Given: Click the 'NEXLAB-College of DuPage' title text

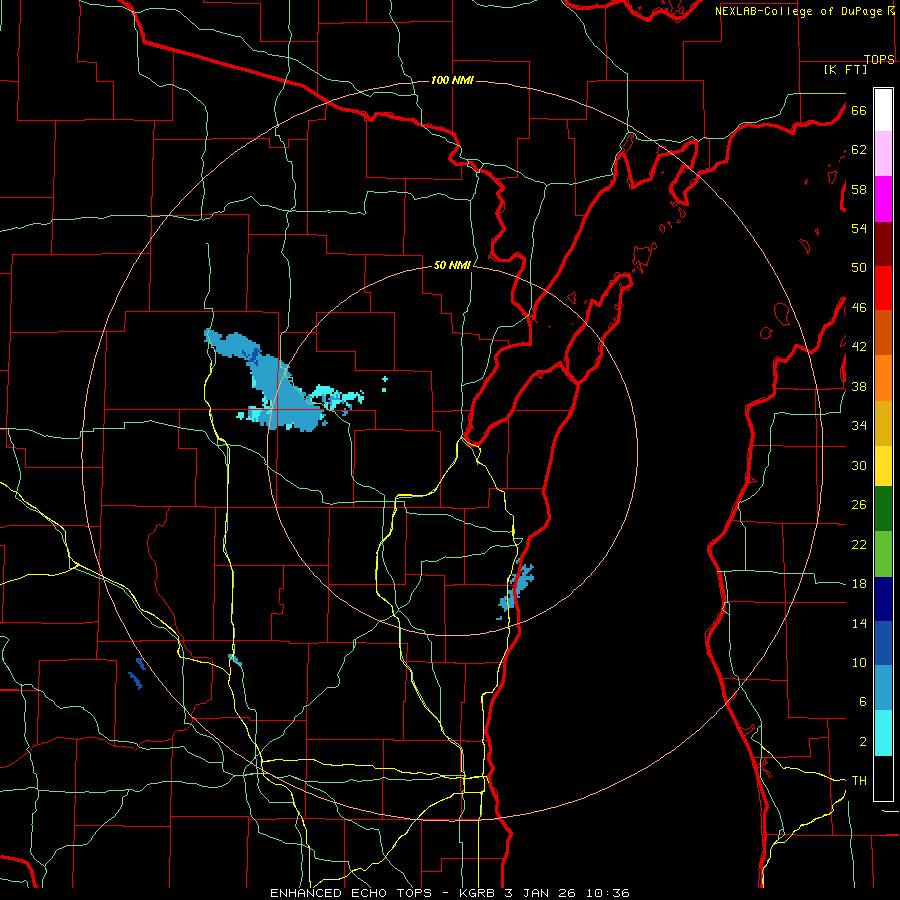Looking at the screenshot, I should click(x=798, y=11).
